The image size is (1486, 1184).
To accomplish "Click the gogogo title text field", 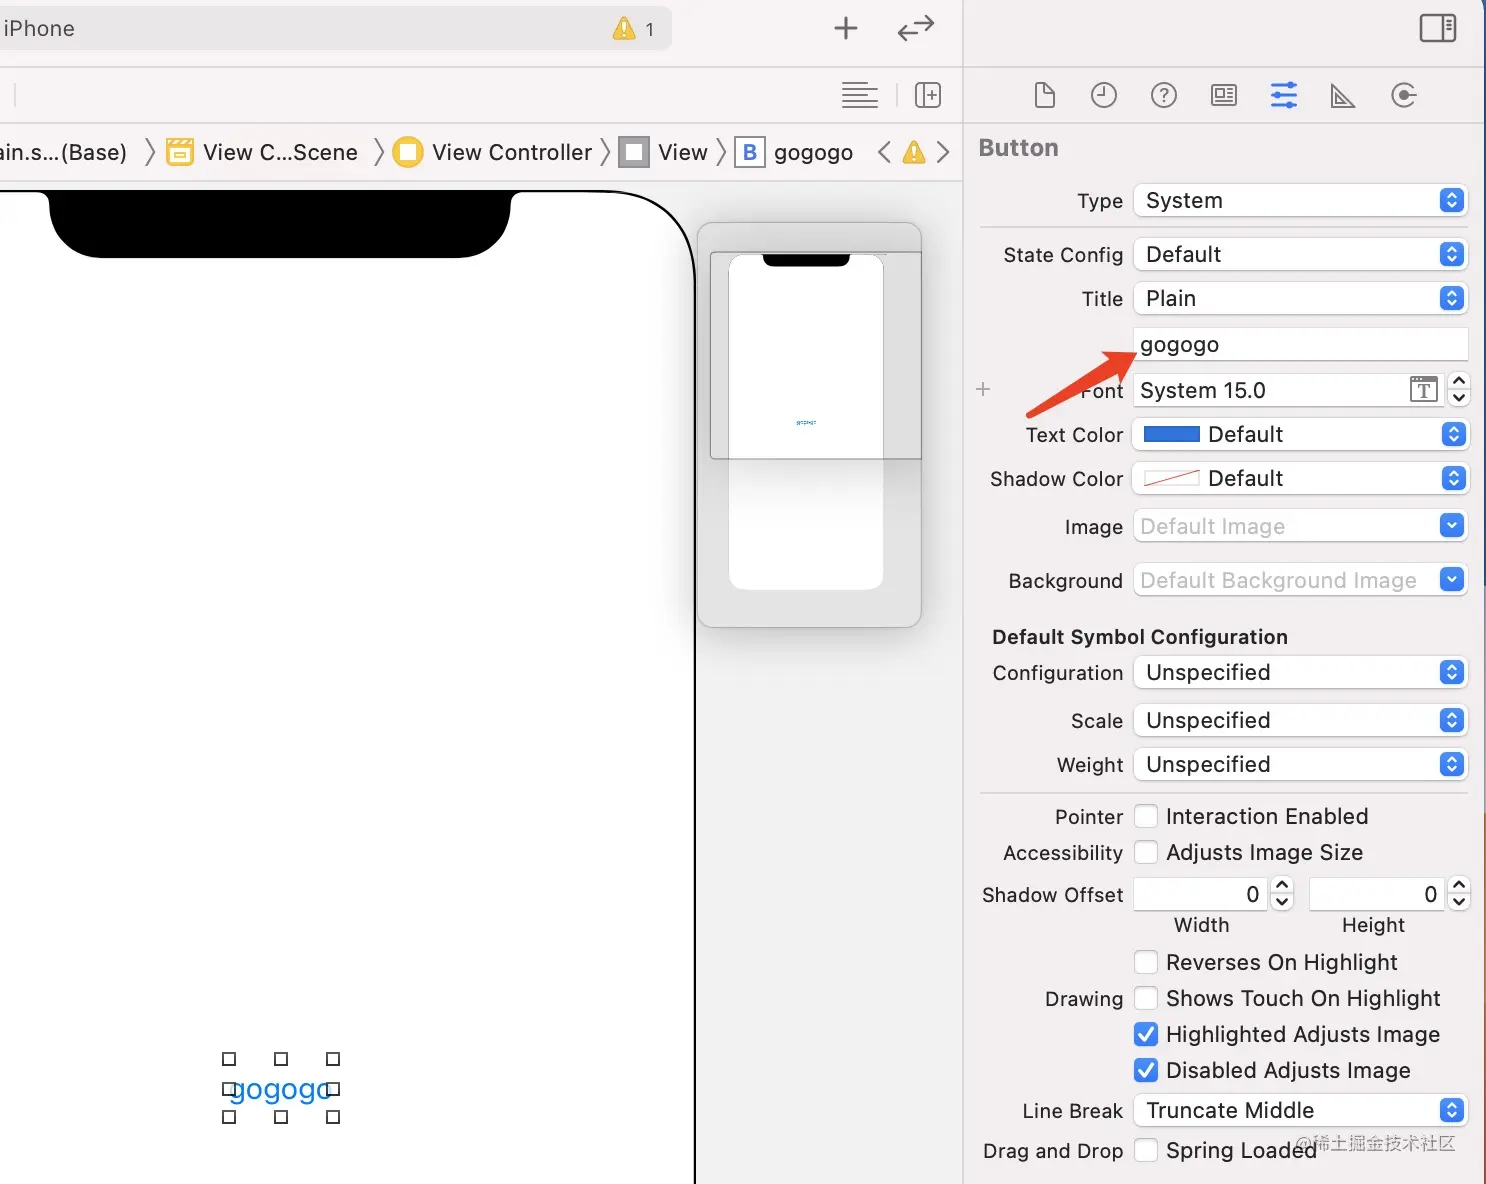I will (x=1300, y=344).
